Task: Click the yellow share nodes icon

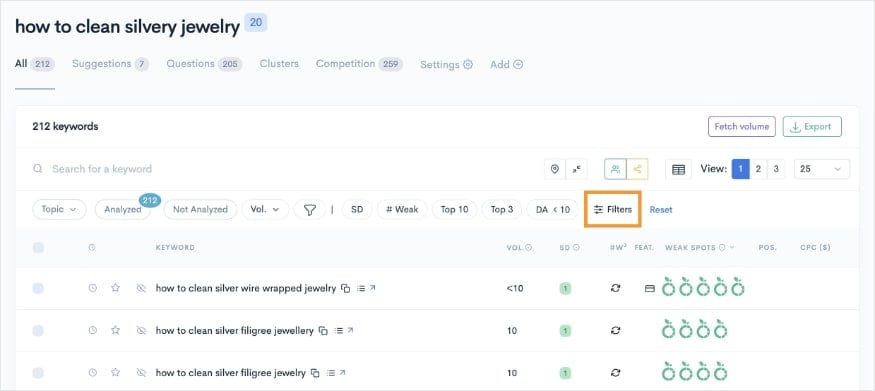Action: point(637,169)
